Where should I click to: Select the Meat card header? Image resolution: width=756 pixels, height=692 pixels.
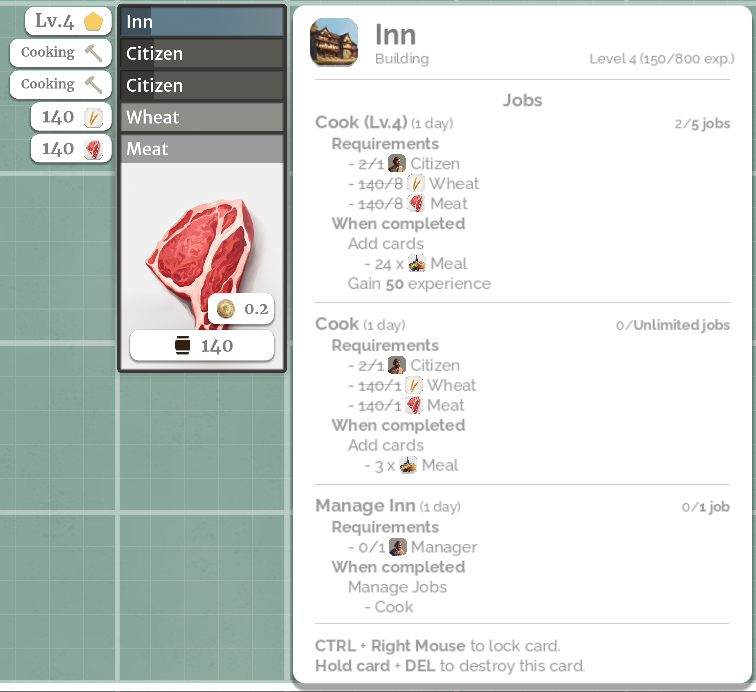[202, 149]
